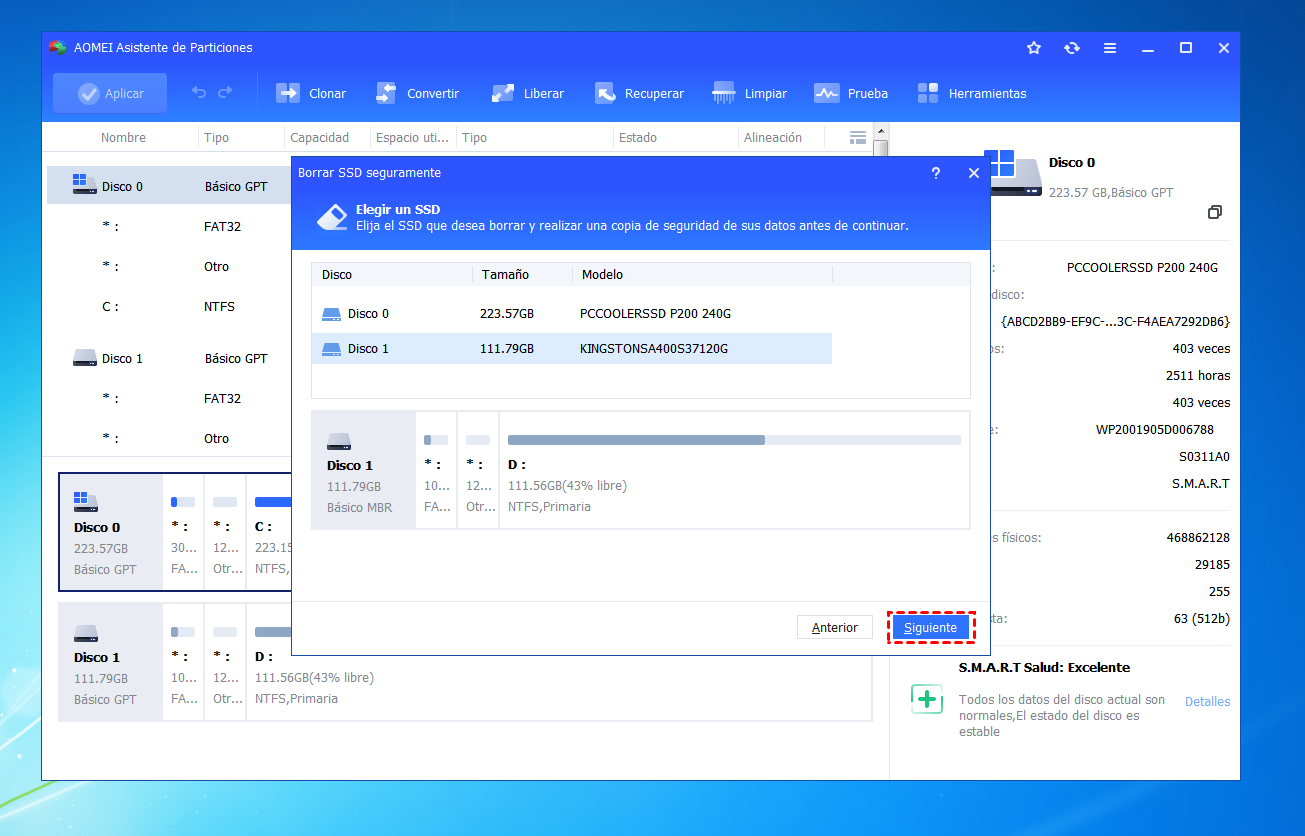Open the Detalles link for S.M.A.R.T health
Image resolution: width=1305 pixels, height=836 pixels.
click(1208, 702)
